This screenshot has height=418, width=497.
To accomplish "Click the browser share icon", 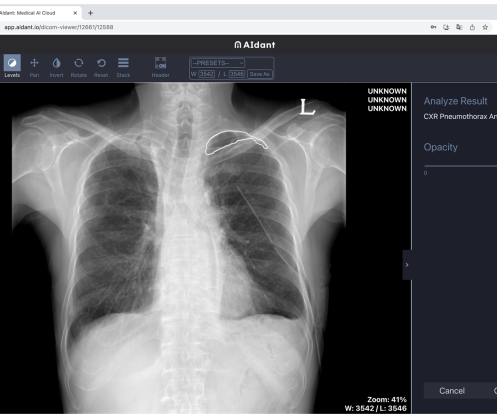I will click(x=472, y=27).
